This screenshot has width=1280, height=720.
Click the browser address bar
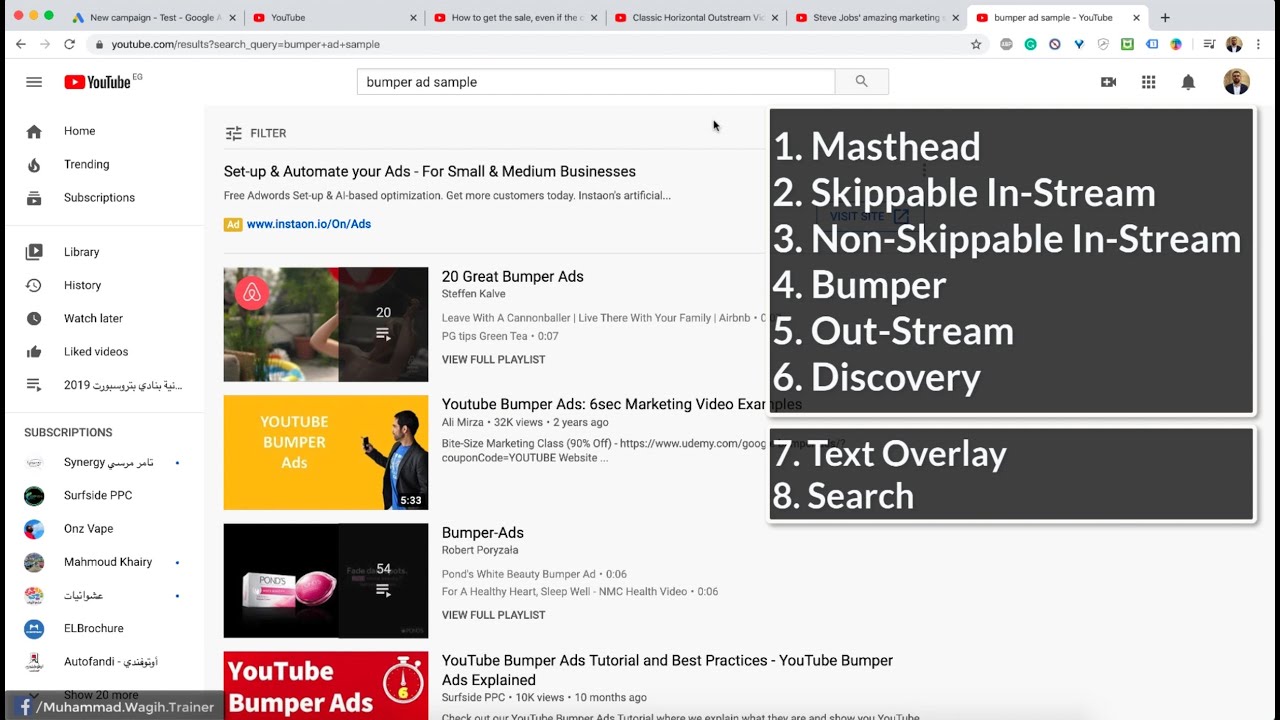click(525, 44)
